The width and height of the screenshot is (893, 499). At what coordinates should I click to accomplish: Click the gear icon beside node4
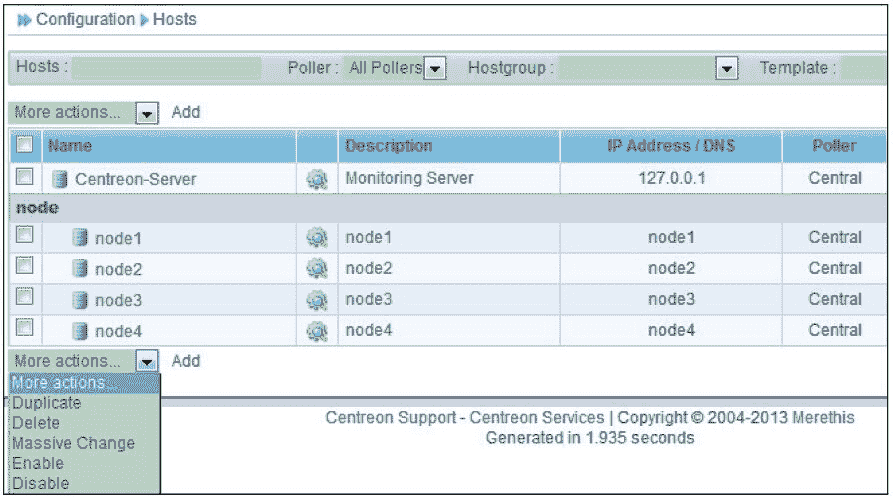(x=317, y=331)
